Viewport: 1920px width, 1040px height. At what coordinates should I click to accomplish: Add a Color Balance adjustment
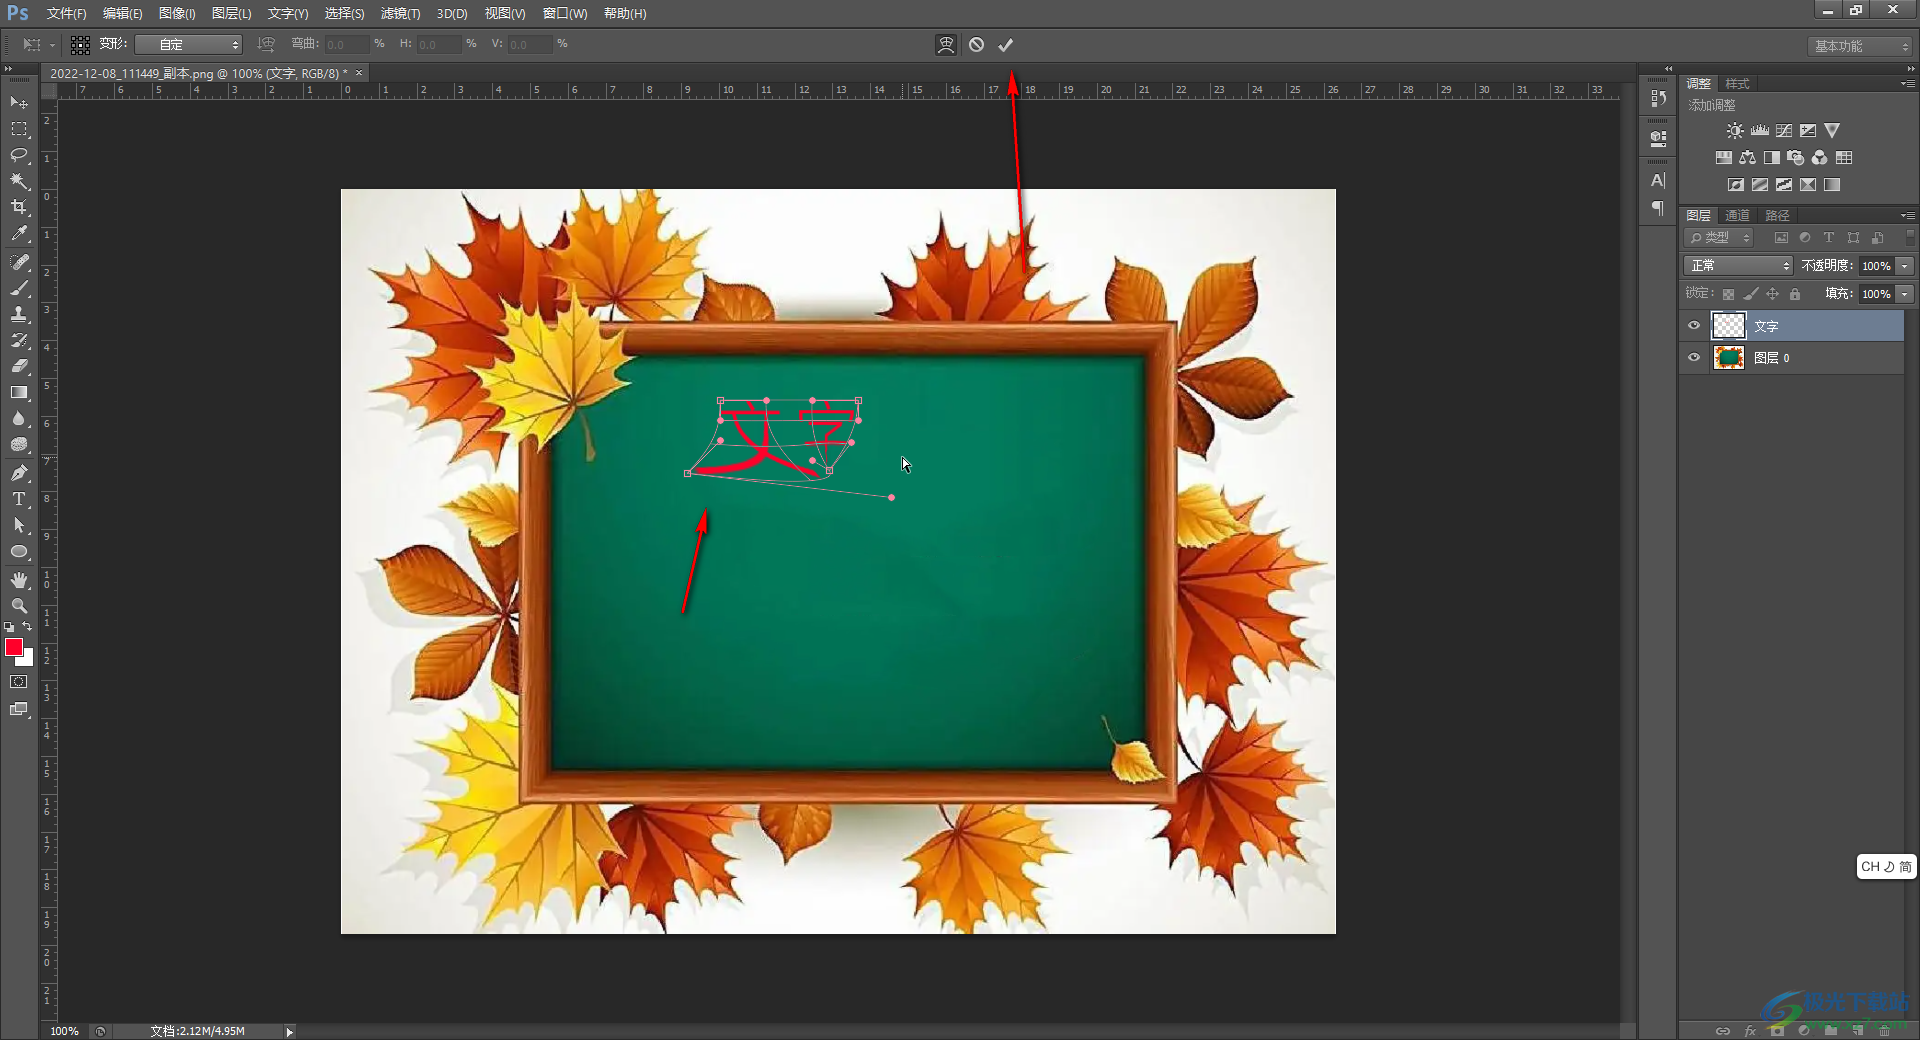(x=1747, y=158)
